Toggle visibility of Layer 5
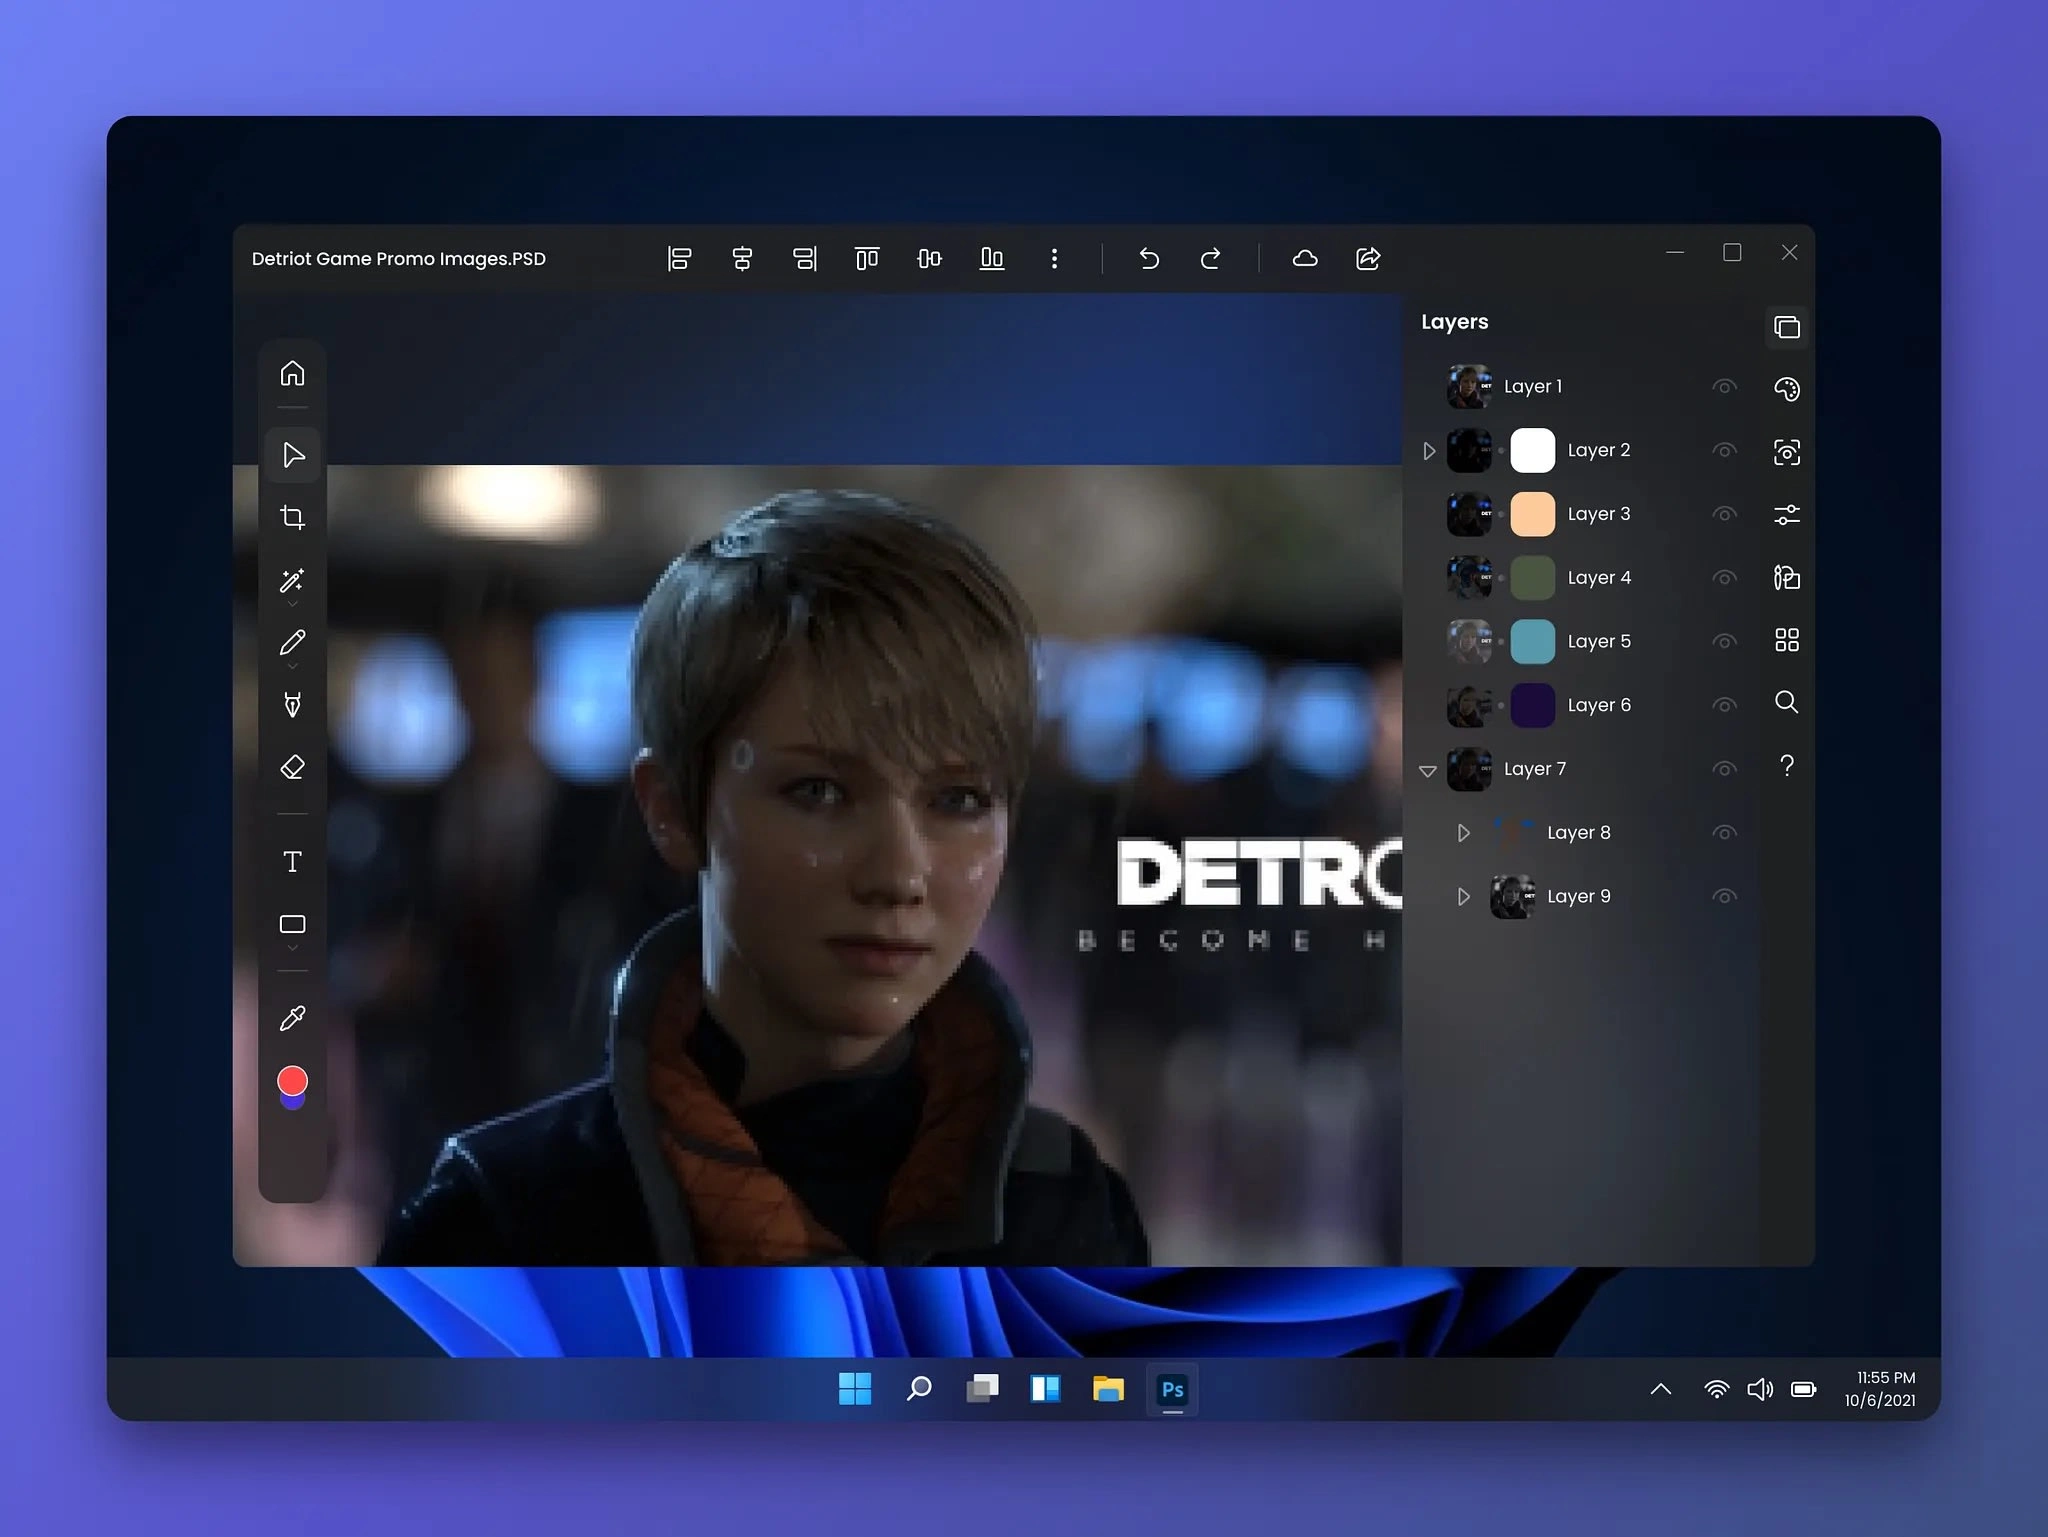The height and width of the screenshot is (1537, 2048). (x=1724, y=641)
